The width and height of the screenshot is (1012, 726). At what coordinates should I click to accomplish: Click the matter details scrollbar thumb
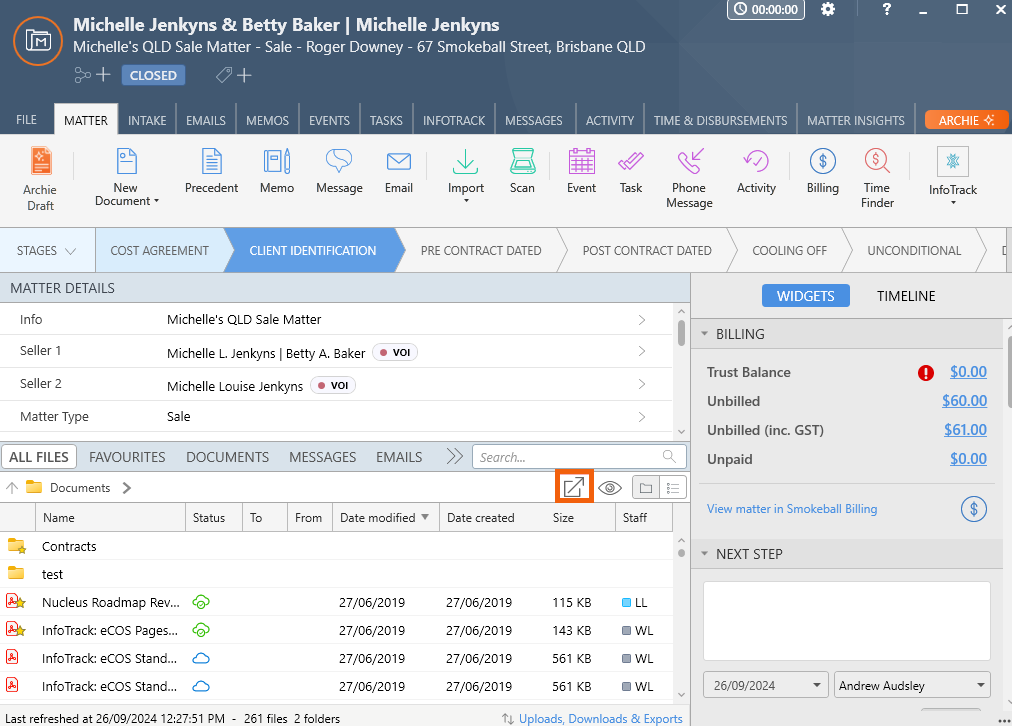[682, 332]
